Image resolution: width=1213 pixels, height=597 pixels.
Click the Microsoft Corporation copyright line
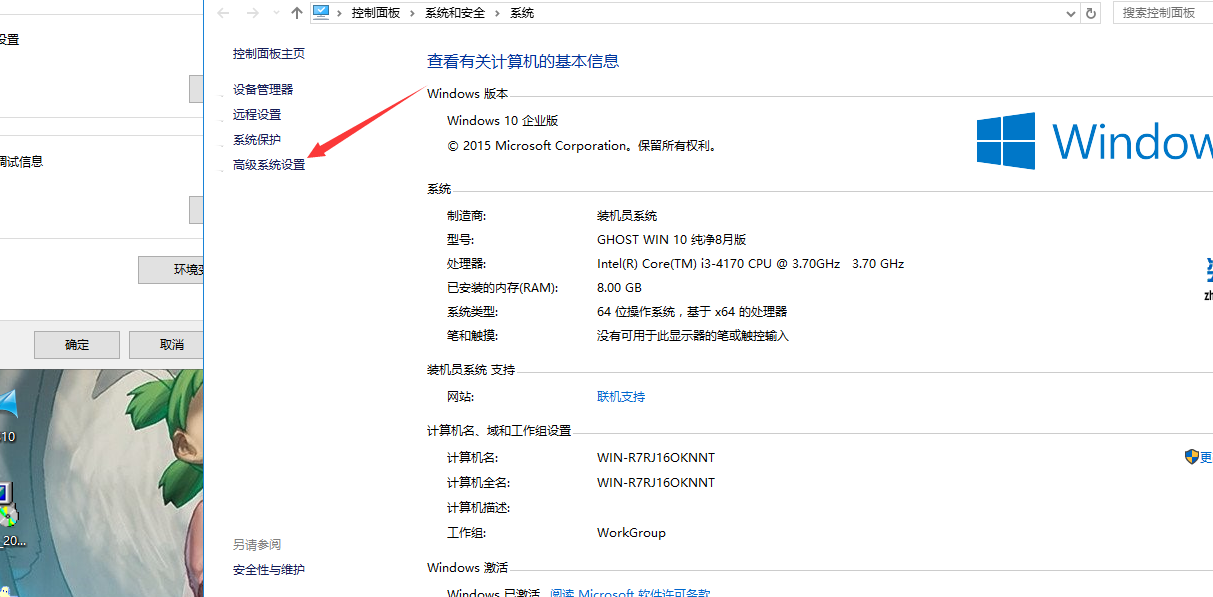click(x=582, y=146)
